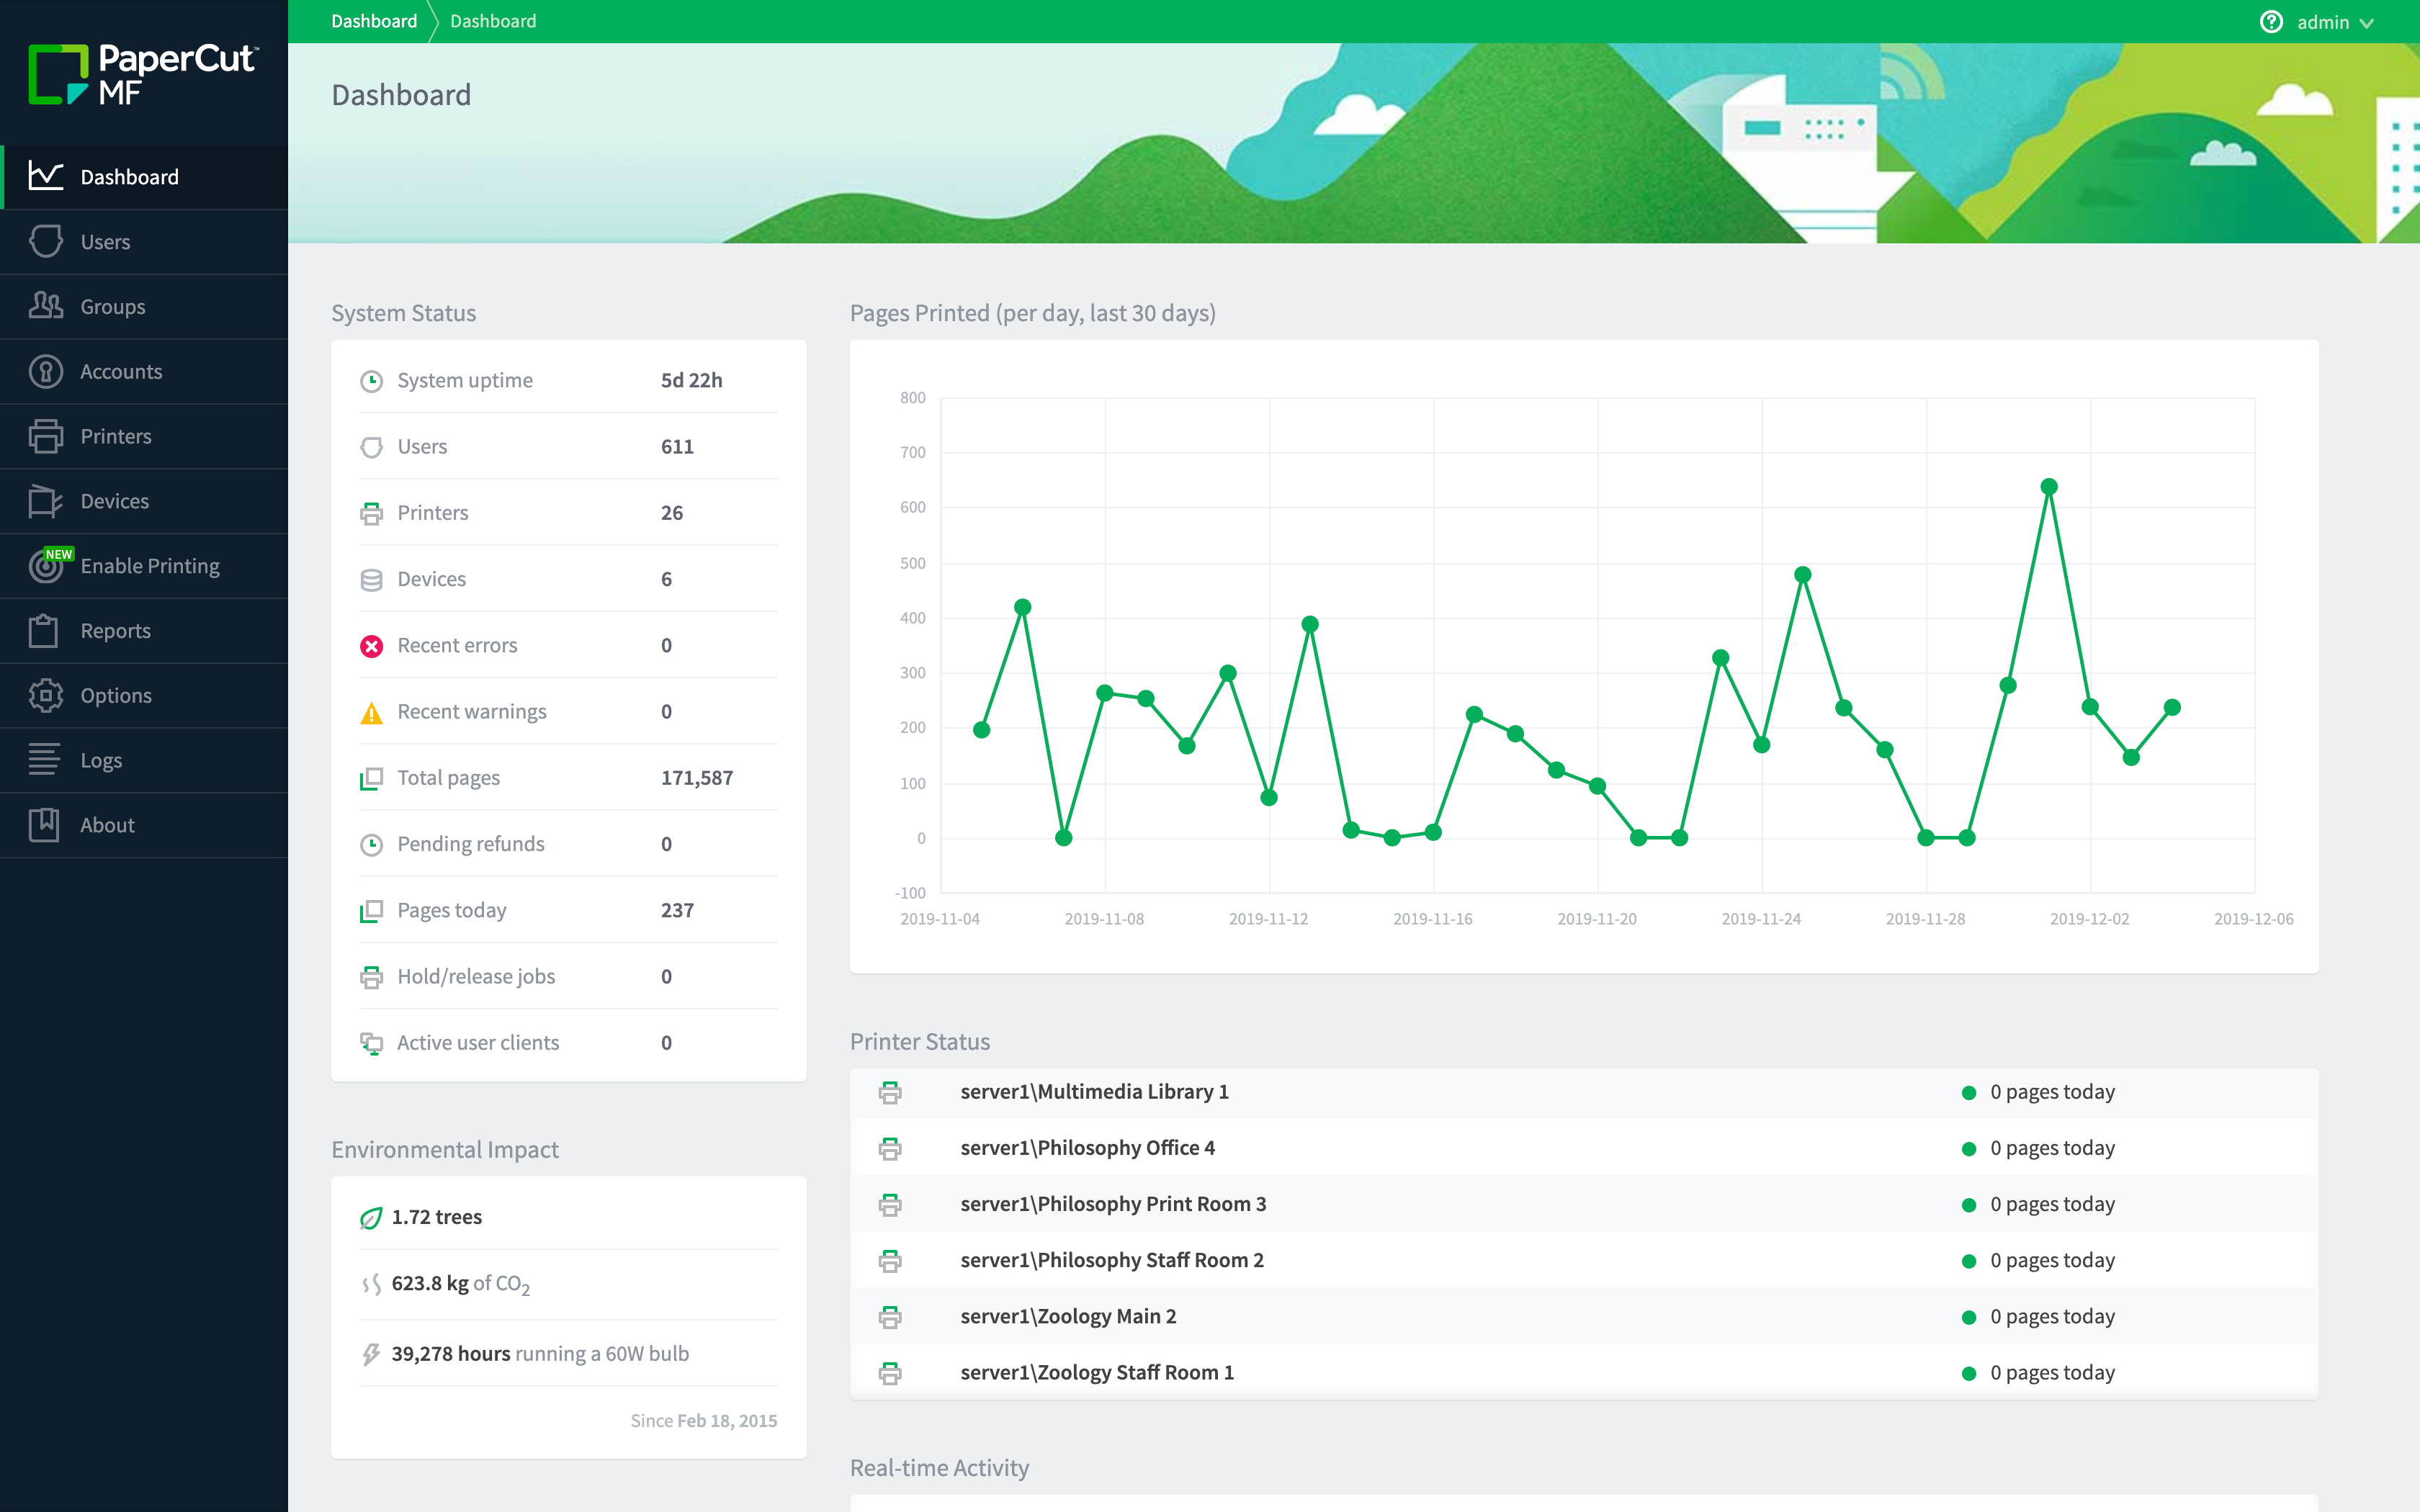Screen dimensions: 2420x1512
Task: Click the Printers sidebar icon
Action: (x=45, y=436)
